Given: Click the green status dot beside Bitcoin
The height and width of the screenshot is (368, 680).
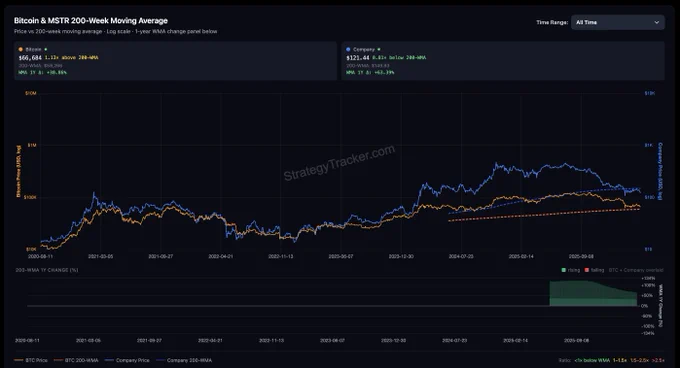Looking at the screenshot, I should (x=46, y=49).
